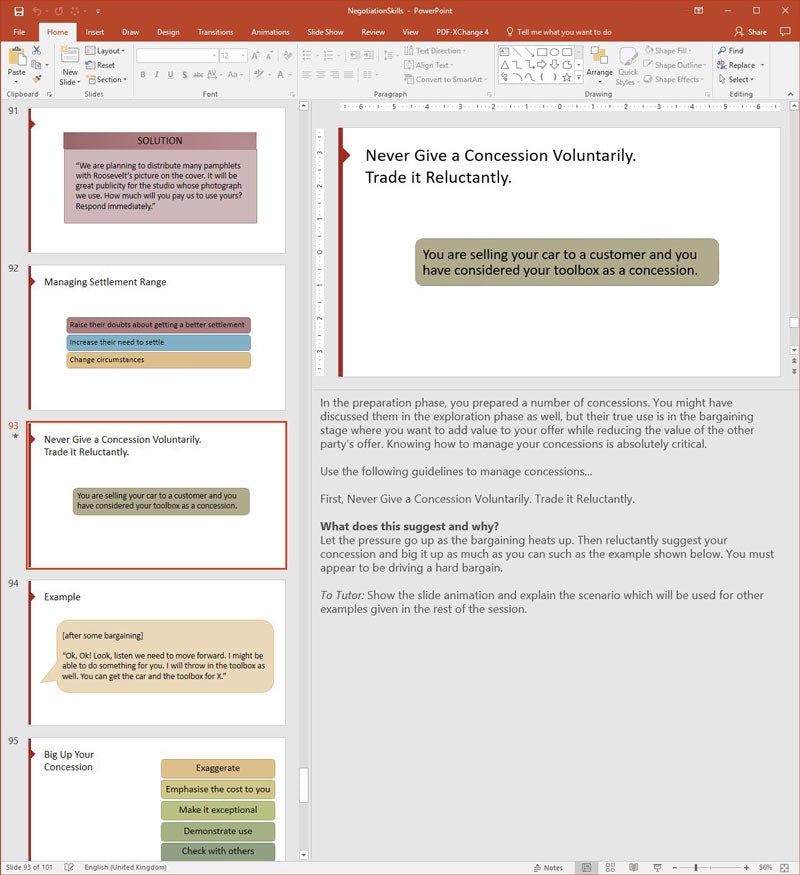Image resolution: width=800 pixels, height=875 pixels.
Task: Center-align the text
Action: click(x=321, y=74)
